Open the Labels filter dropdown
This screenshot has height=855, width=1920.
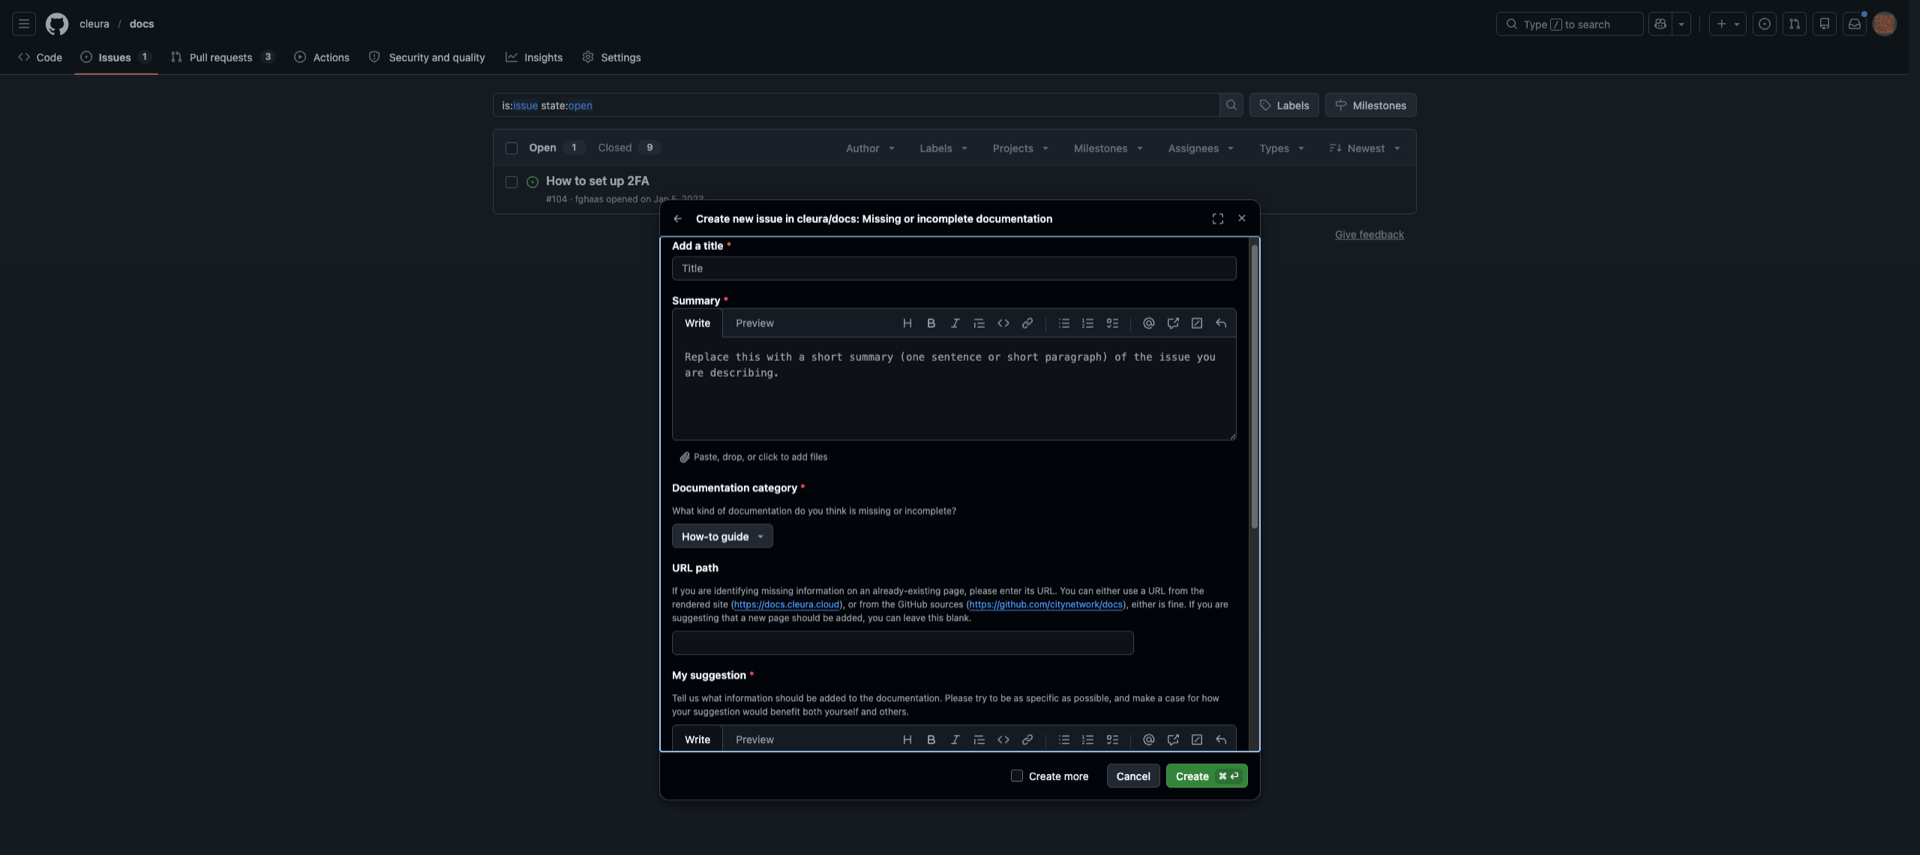[943, 148]
